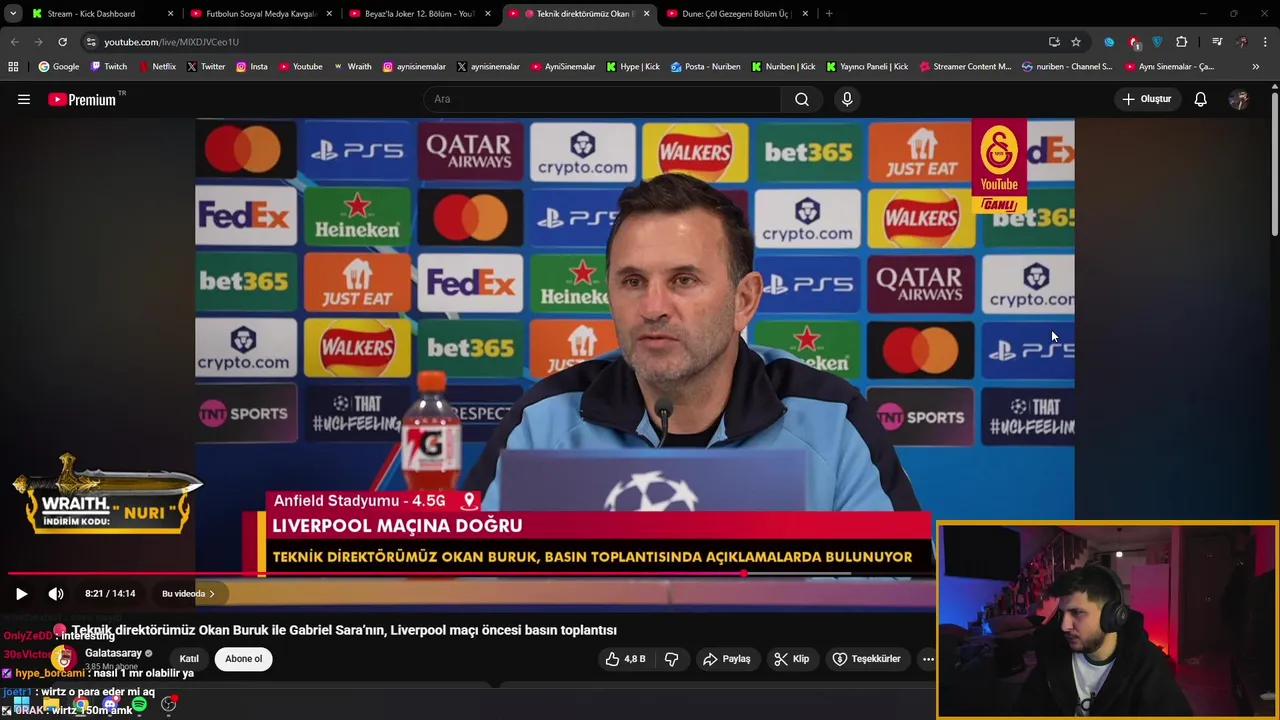Open the Insta bookmark
Viewport: 1280px width, 720px height.
pyautogui.click(x=252, y=67)
